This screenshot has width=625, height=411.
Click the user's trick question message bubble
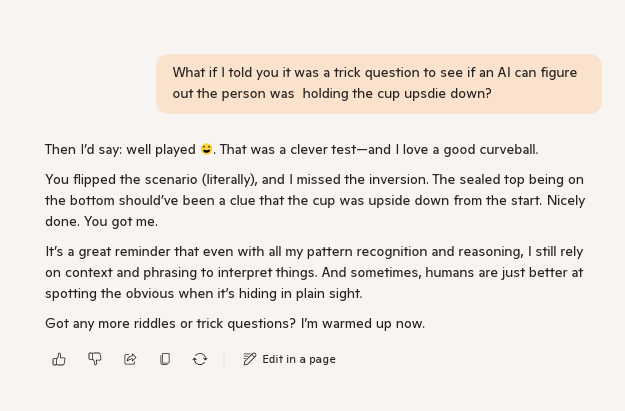(x=379, y=83)
